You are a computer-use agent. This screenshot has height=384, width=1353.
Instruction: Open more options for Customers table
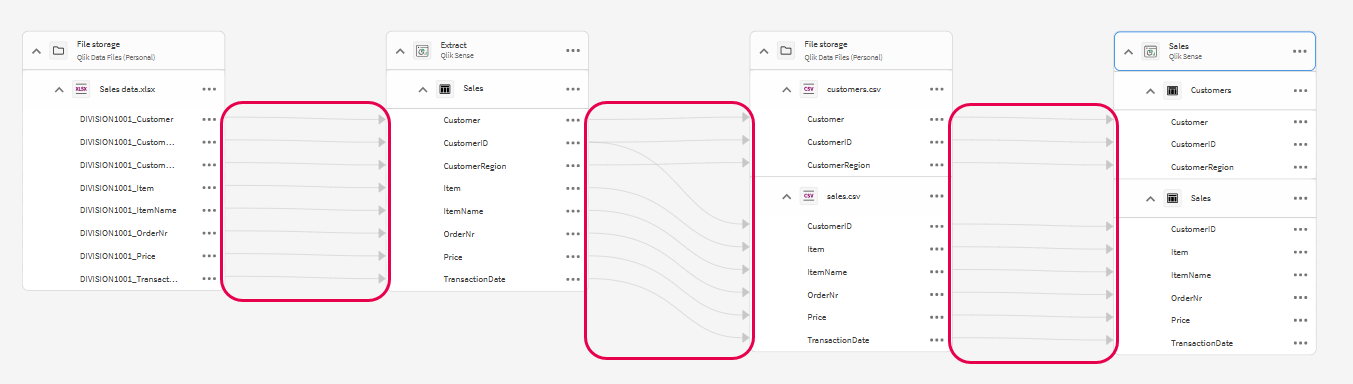[1300, 90]
